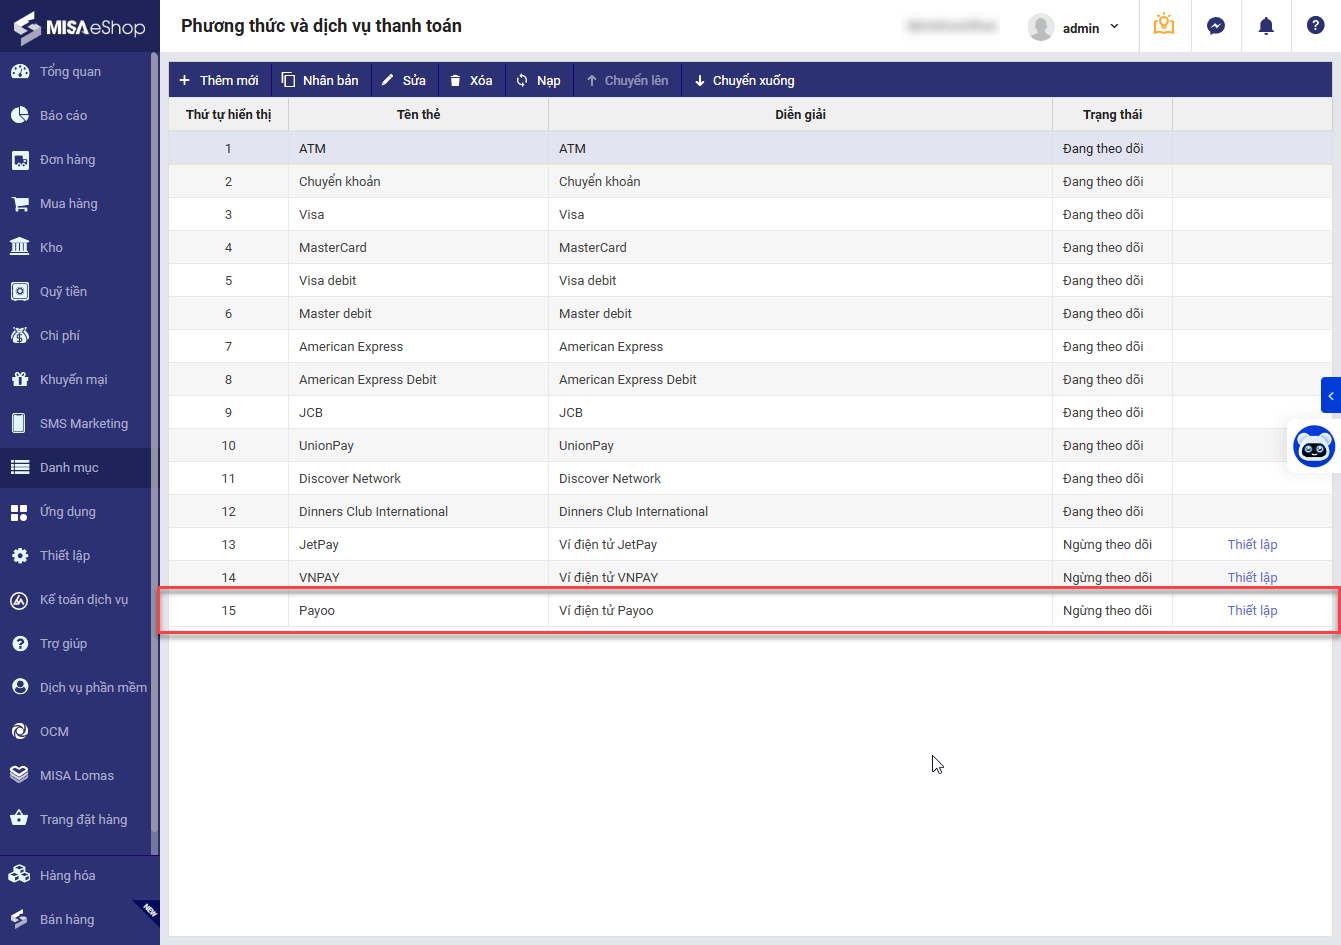1341x945 pixels.
Task: Go to the Kế toán dịch vụ label
Action: [x=84, y=600]
